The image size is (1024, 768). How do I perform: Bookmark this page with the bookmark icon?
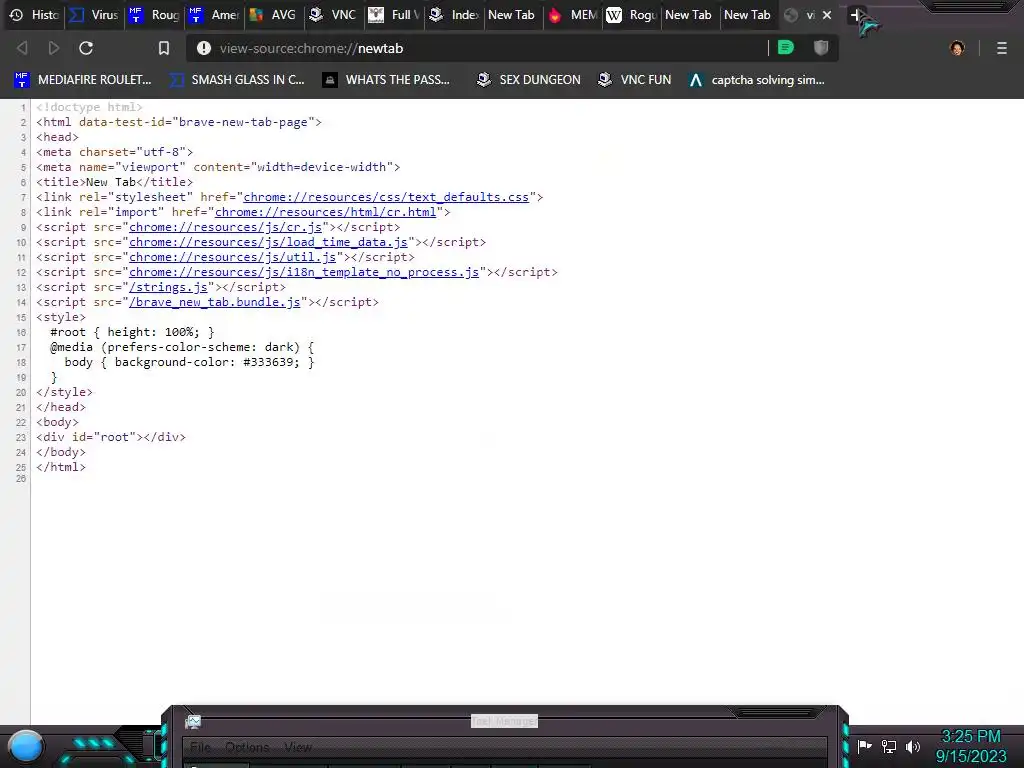(164, 48)
